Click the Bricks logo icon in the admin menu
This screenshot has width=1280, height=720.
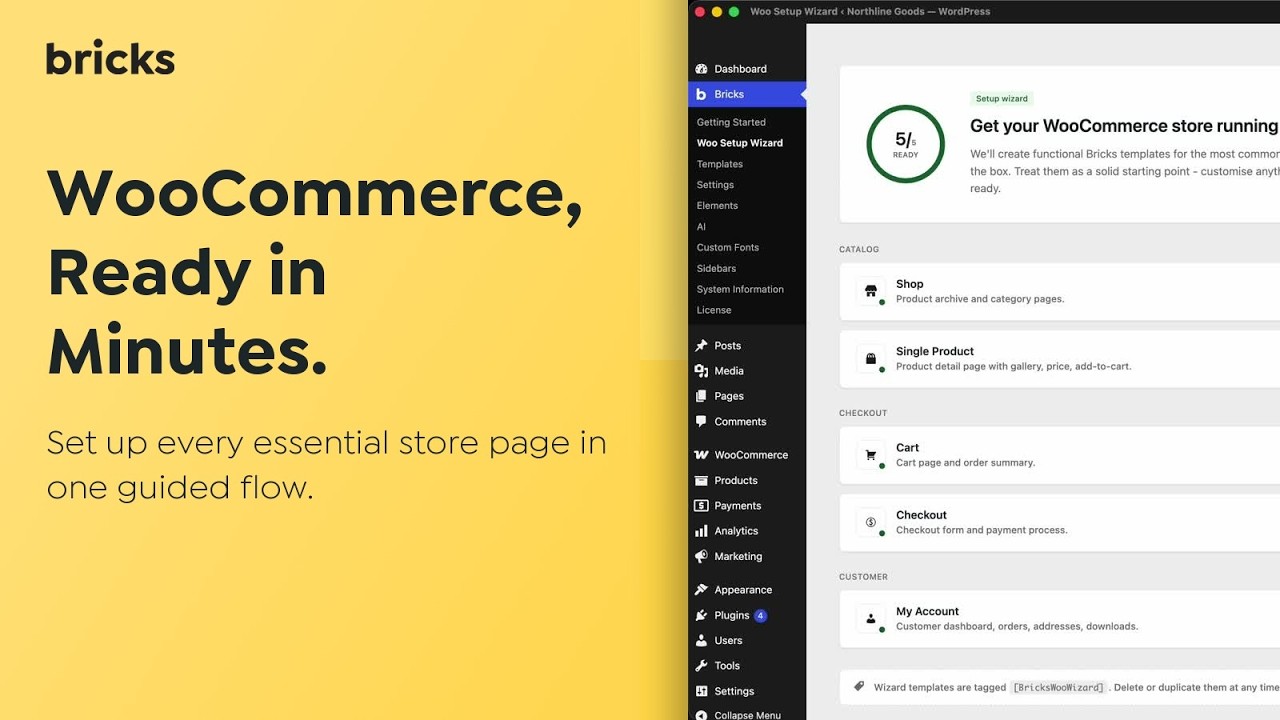(701, 94)
